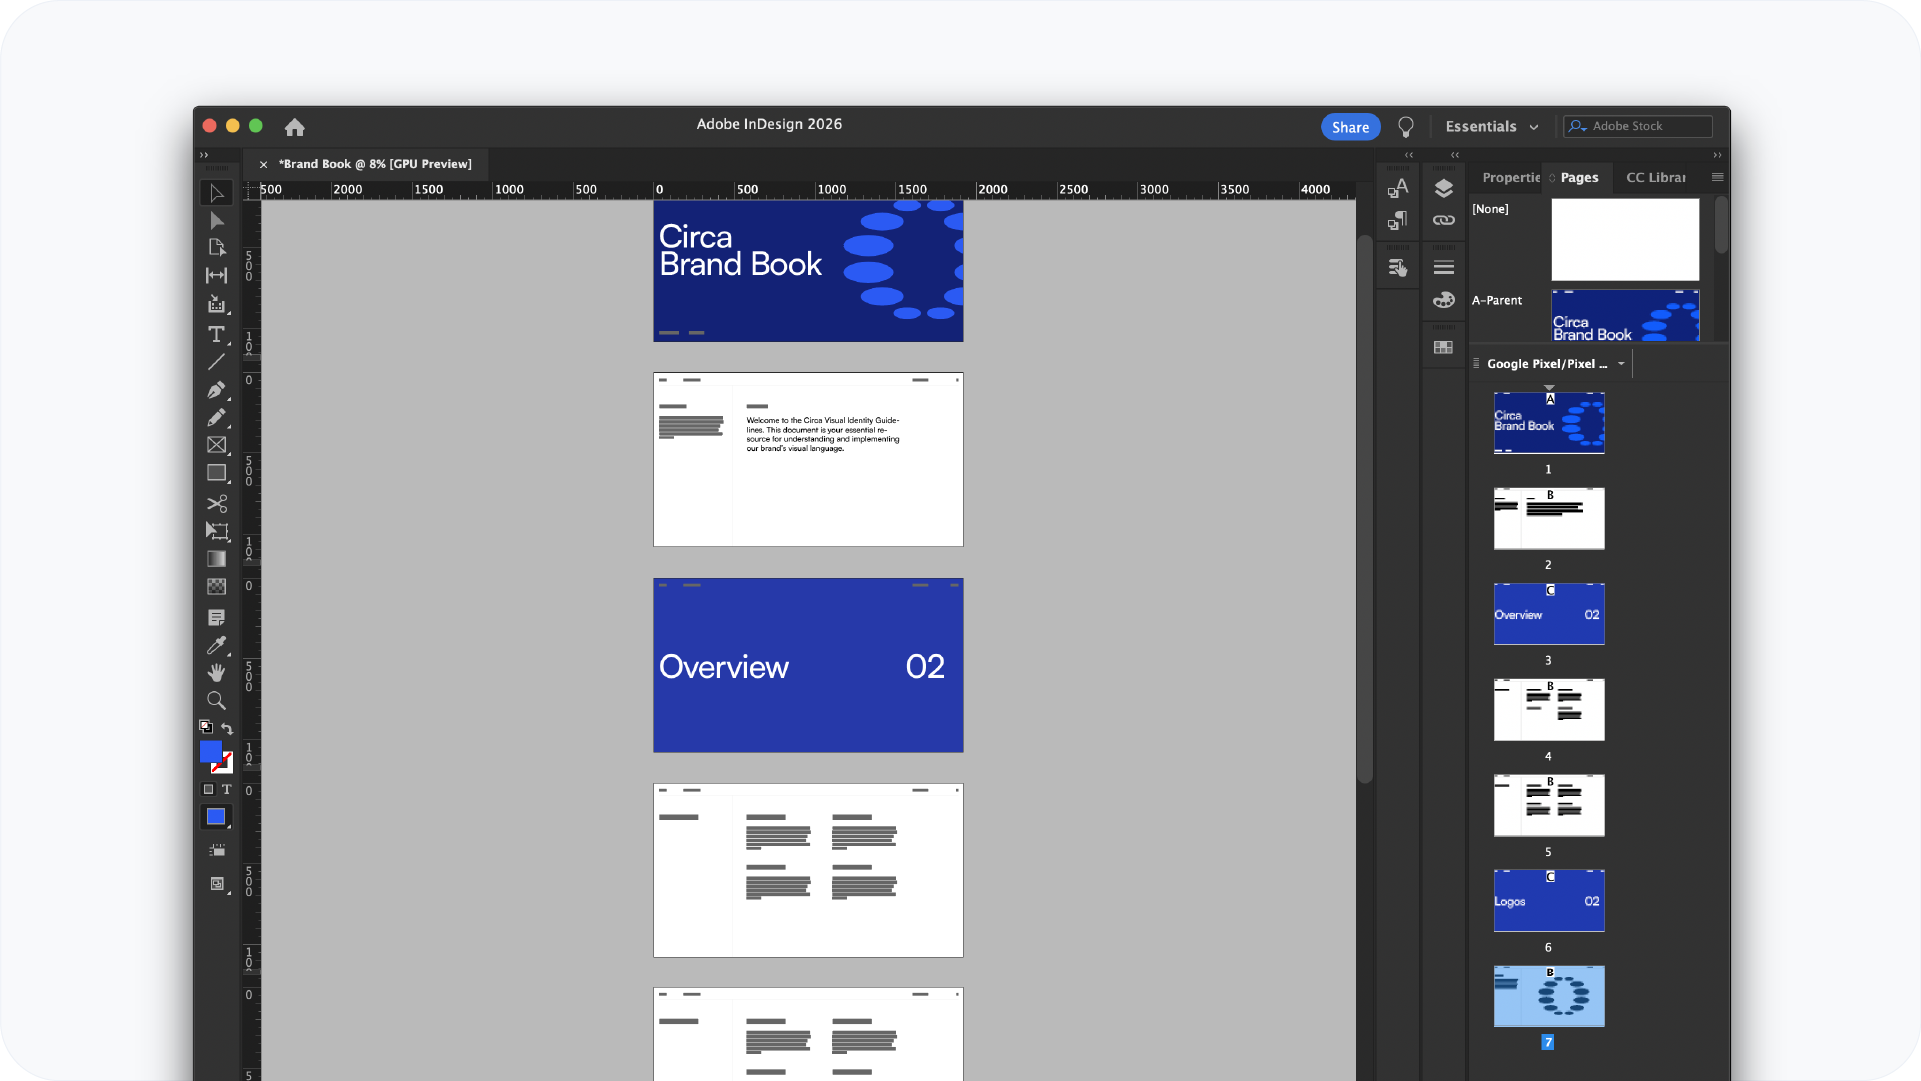The width and height of the screenshot is (1921, 1081).
Task: Select page 3 Overview thumbnail
Action: click(x=1549, y=614)
